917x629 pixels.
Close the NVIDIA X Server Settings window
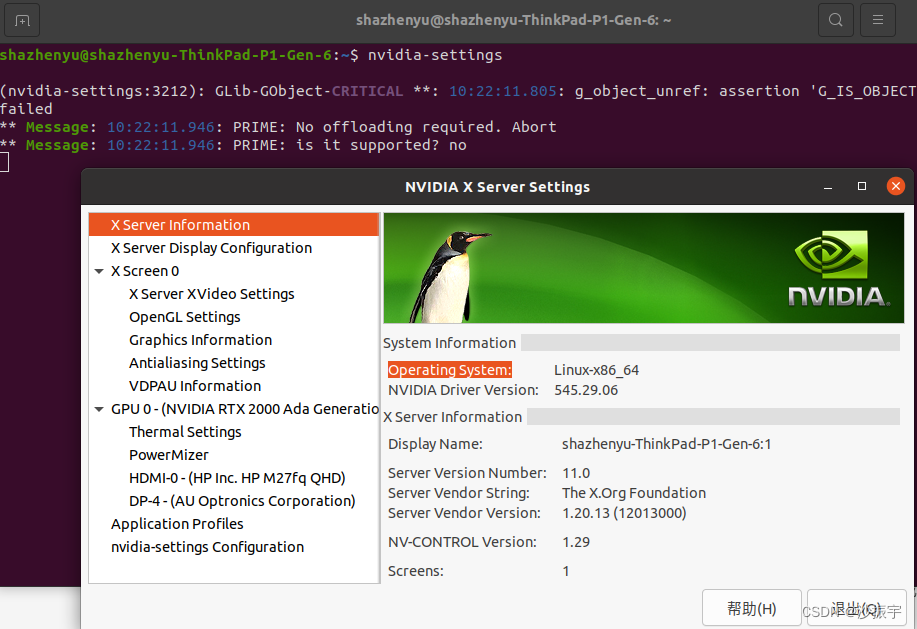click(895, 186)
